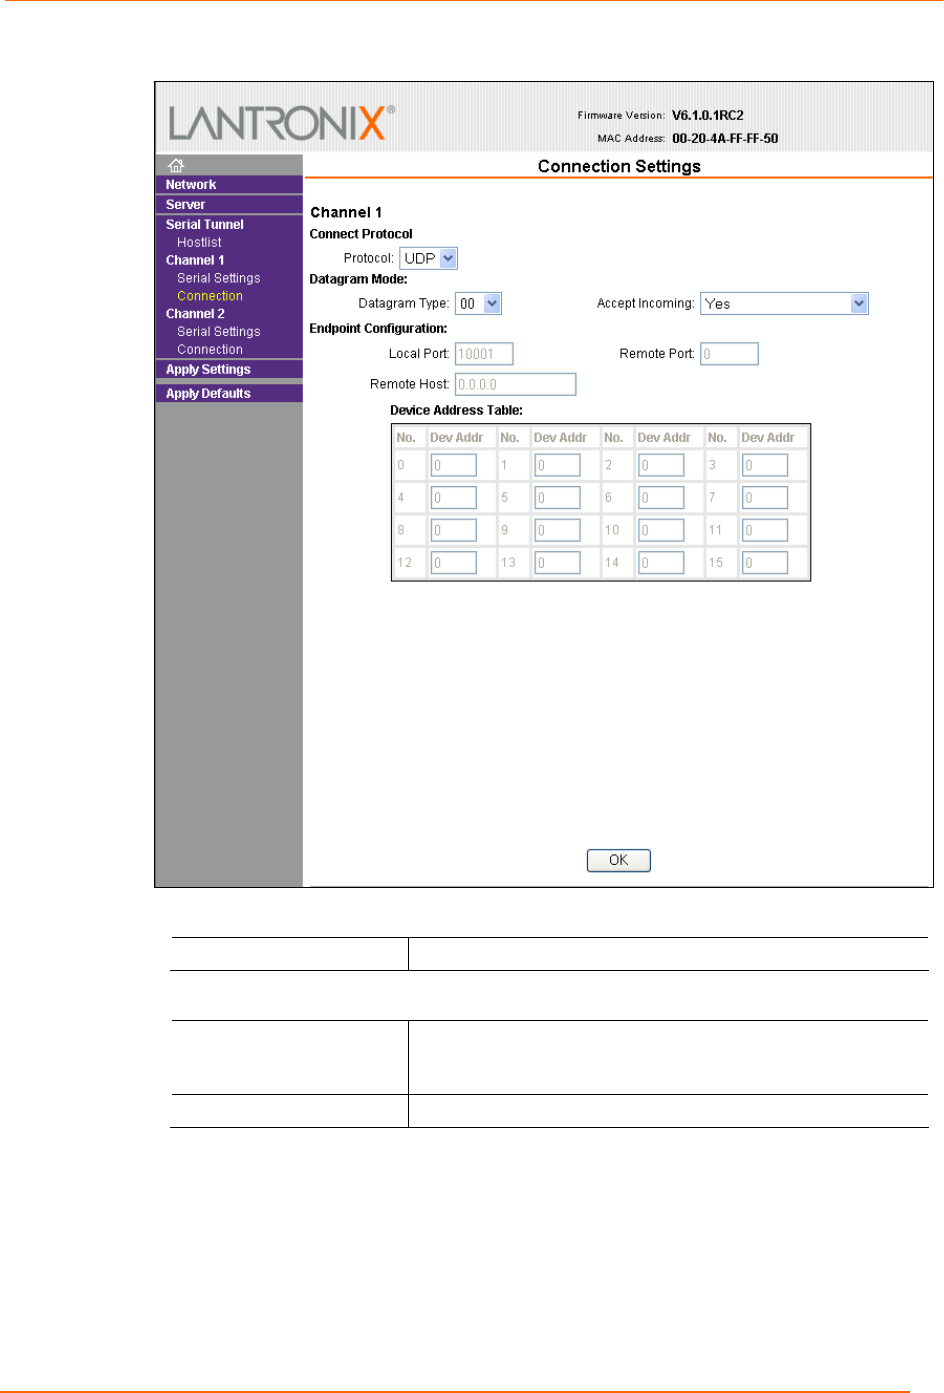This screenshot has width=944, height=1393.
Task: Click the Device Address Table label
Action: click(456, 411)
